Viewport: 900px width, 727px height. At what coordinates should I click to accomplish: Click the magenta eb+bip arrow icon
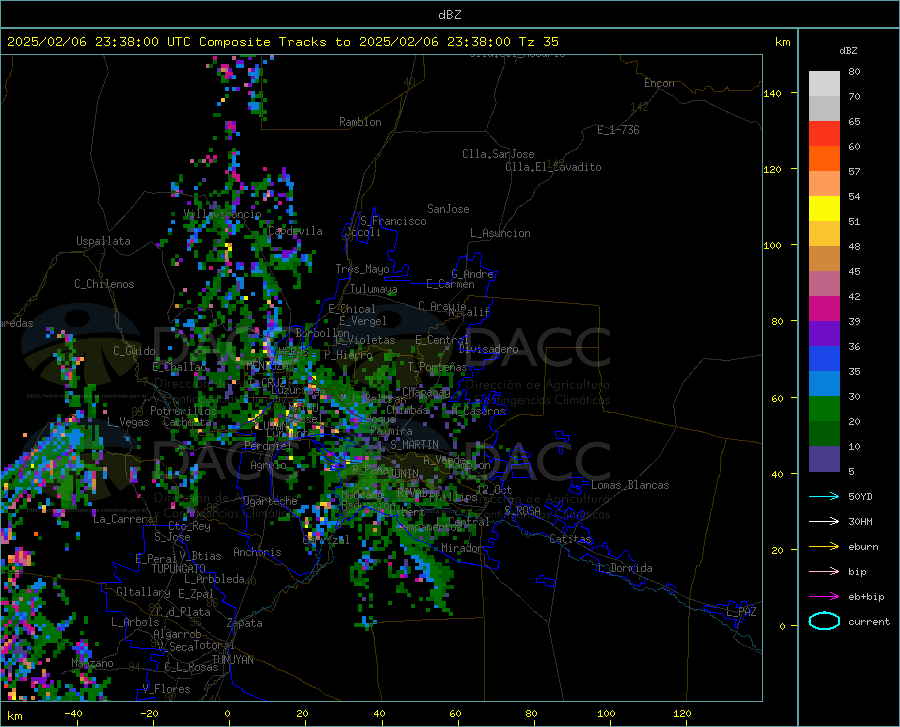(824, 597)
